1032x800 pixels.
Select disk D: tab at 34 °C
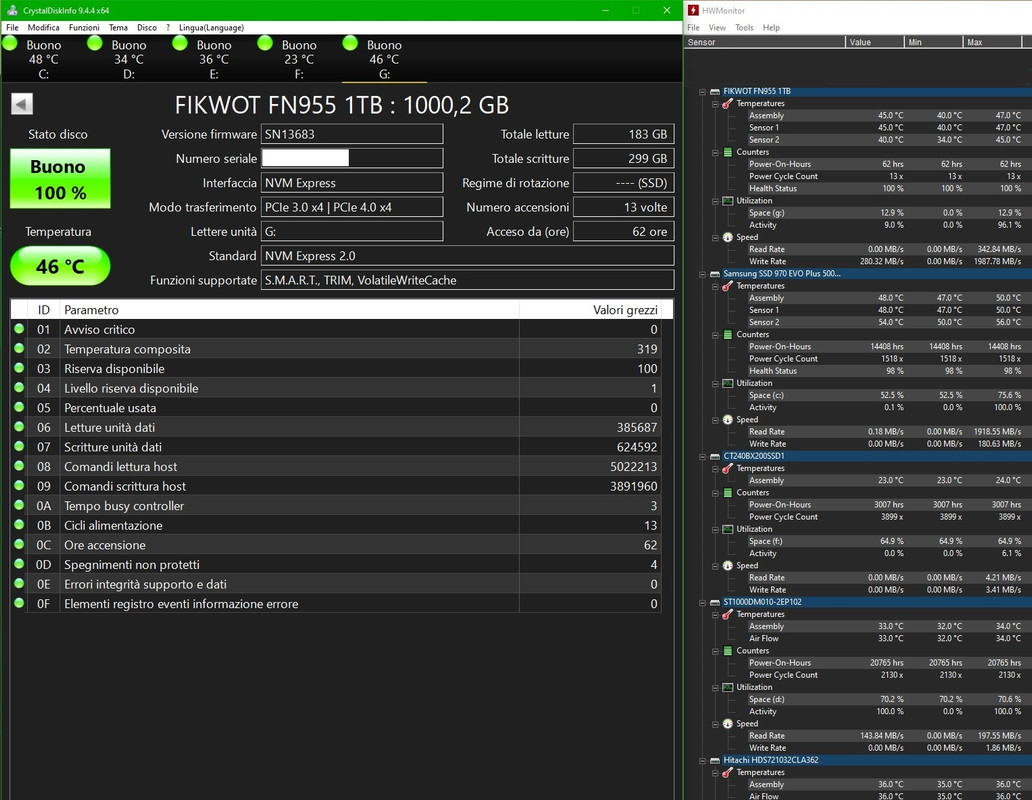[x=128, y=59]
